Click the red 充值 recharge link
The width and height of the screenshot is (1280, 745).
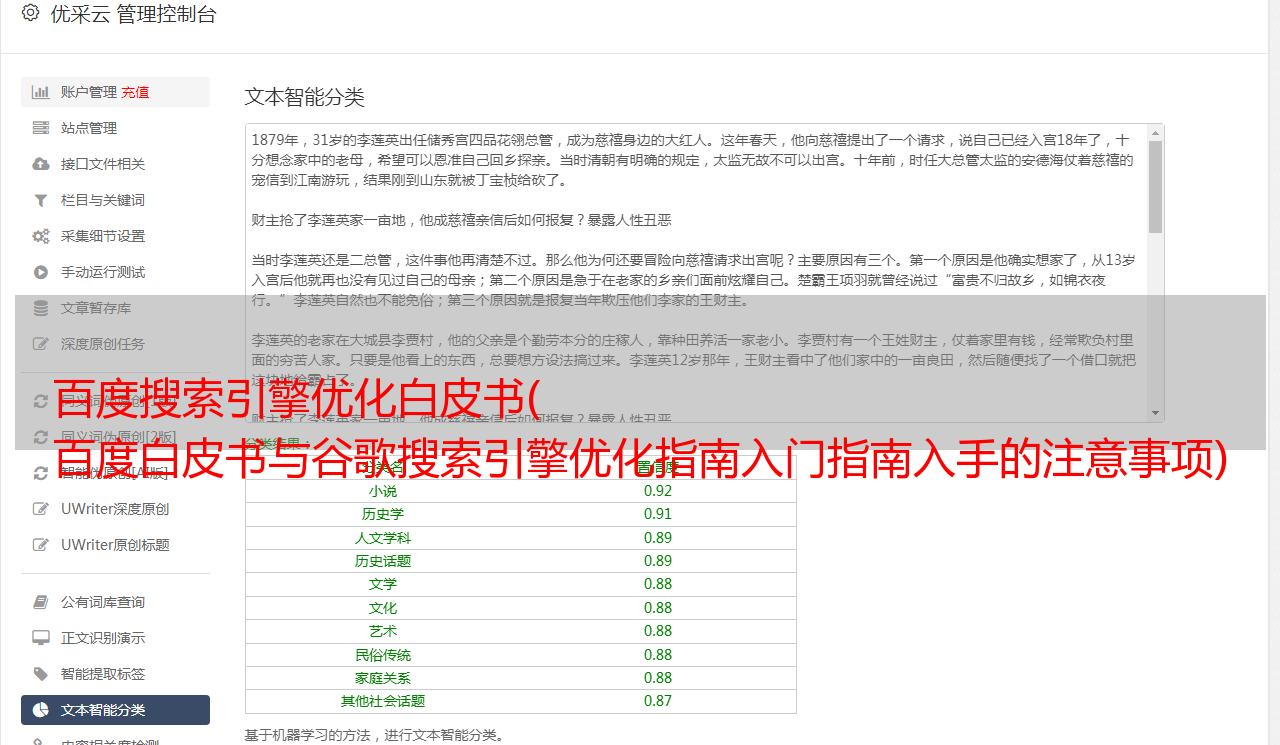(135, 92)
